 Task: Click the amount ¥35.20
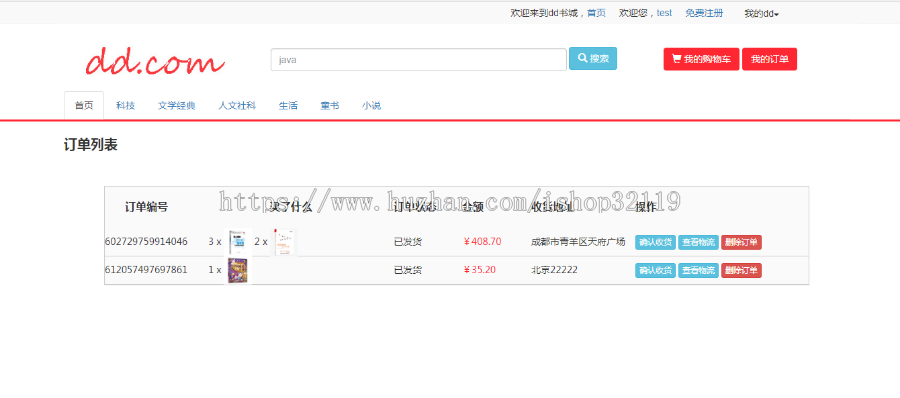(x=479, y=270)
